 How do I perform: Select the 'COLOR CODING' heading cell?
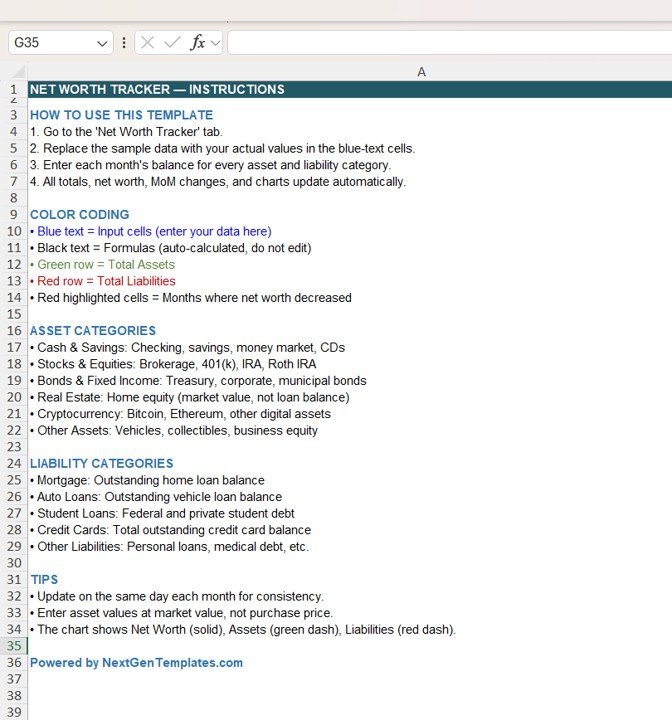click(x=79, y=214)
